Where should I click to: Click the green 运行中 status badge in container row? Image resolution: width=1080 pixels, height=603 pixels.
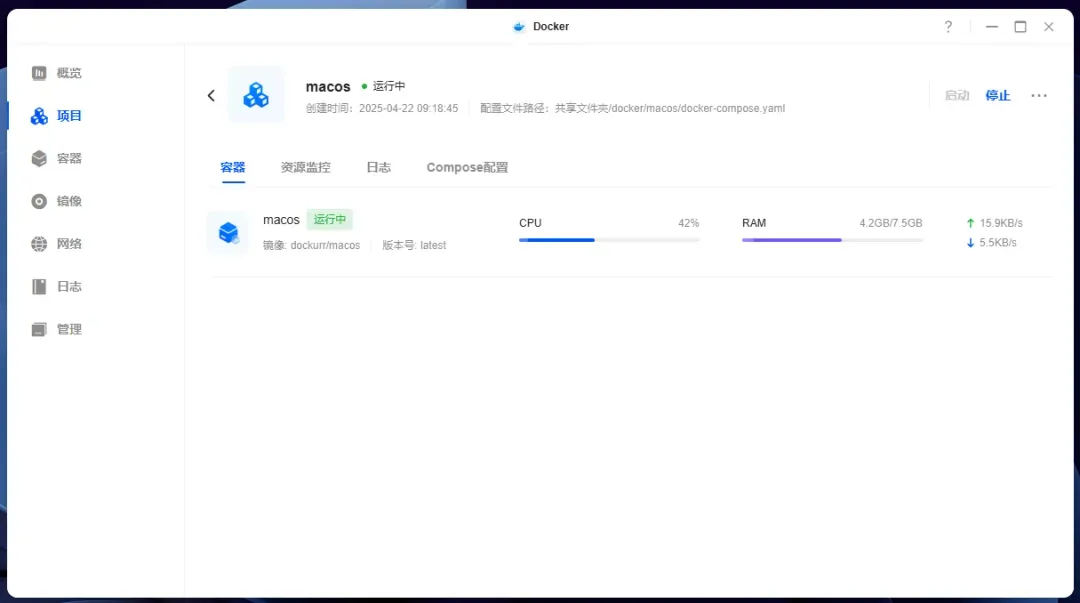coord(330,219)
